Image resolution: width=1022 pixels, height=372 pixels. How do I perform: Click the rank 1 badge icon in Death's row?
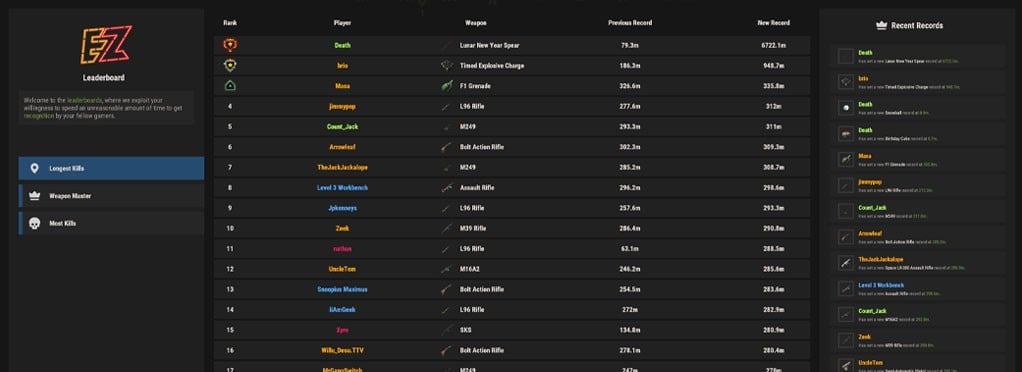[x=230, y=45]
